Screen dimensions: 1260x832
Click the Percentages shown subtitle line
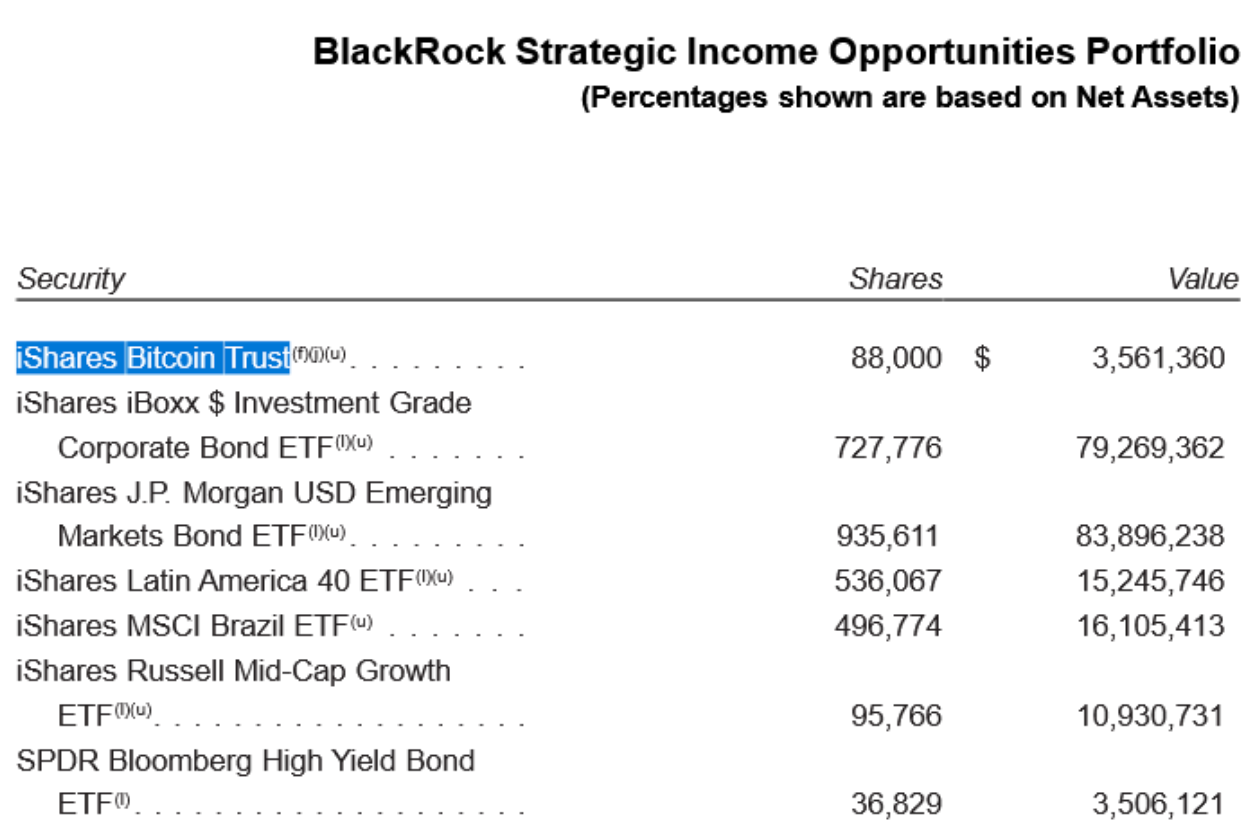click(910, 98)
